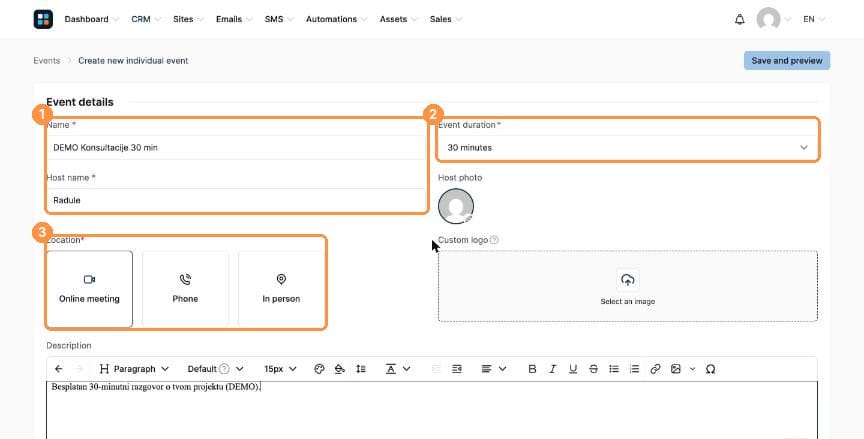The width and height of the screenshot is (864, 439).
Task: Edit host photo avatar
Action: tap(456, 207)
